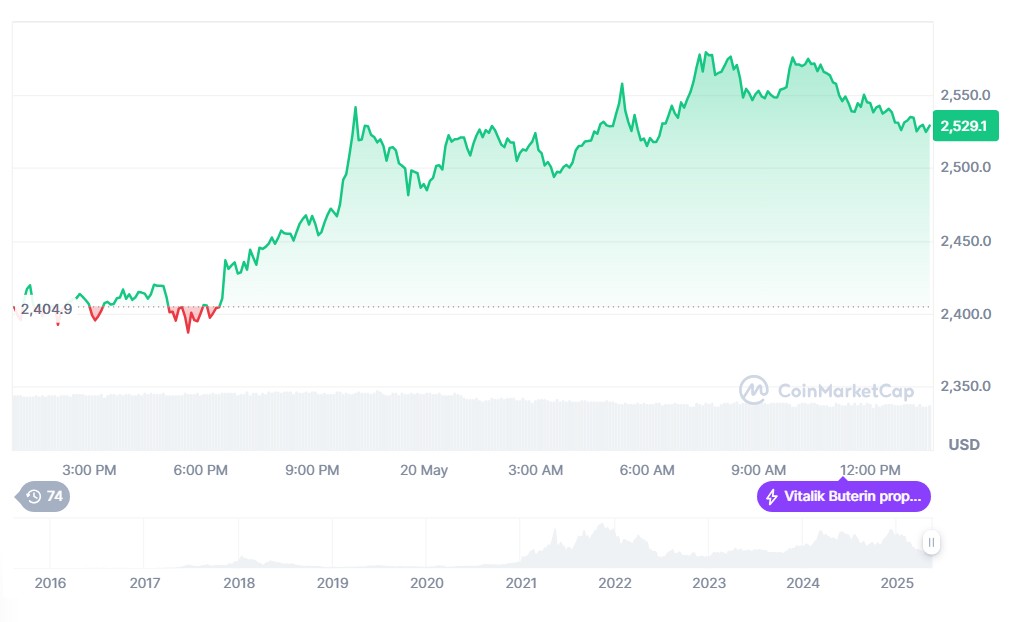1011x622 pixels.
Task: Click the 6:00 AM time axis label
Action: [646, 470]
